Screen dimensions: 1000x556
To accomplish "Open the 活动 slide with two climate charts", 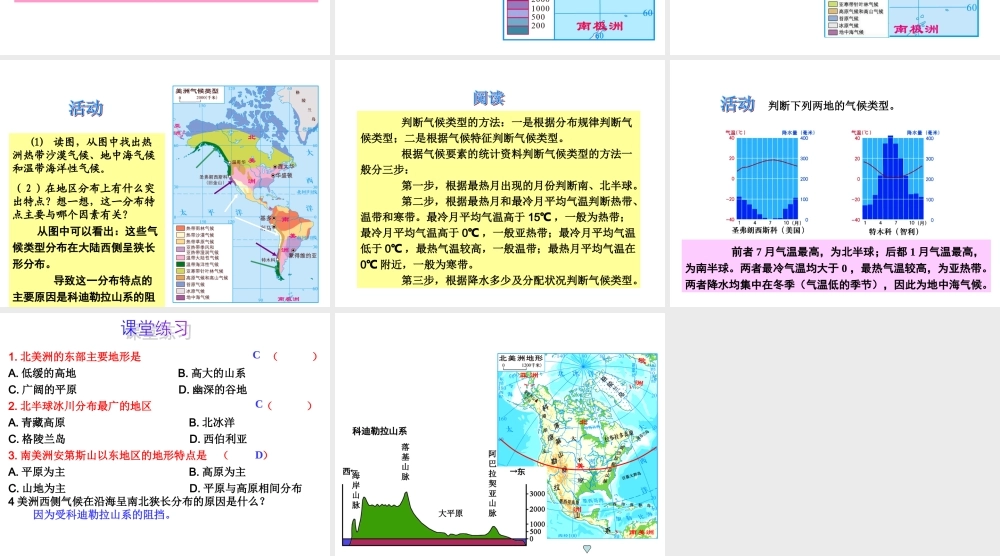I will [835, 183].
